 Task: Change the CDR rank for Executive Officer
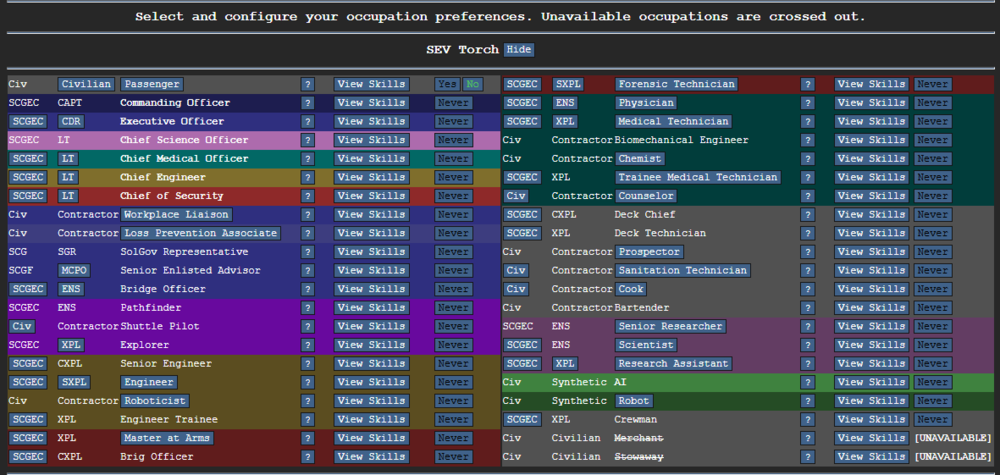click(x=71, y=121)
